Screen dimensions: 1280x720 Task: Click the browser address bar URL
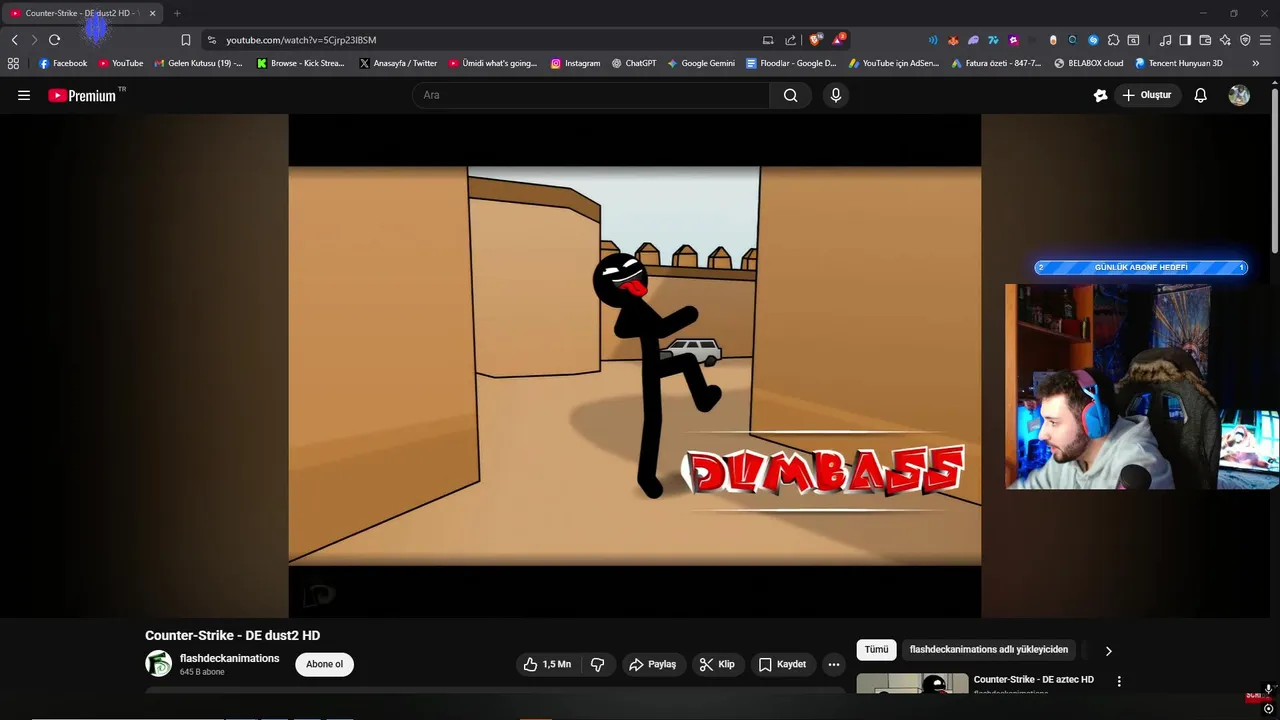pos(301,40)
